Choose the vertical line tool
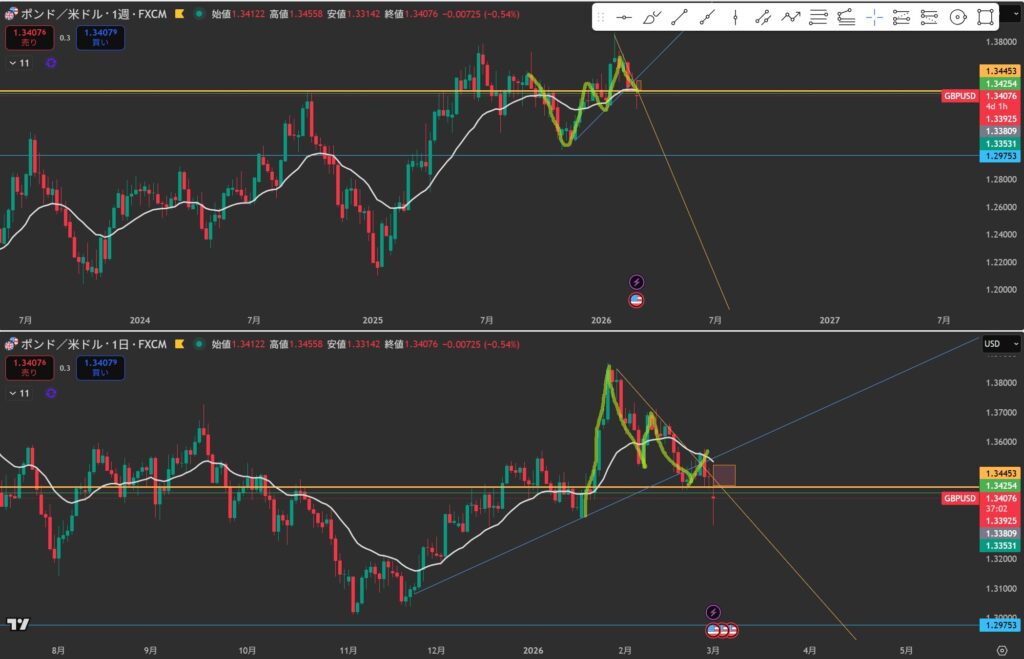 pyautogui.click(x=735, y=17)
